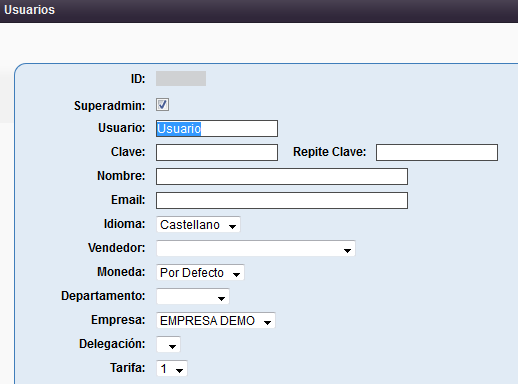The height and width of the screenshot is (384, 518).
Task: Click the Delegación label
Action: [112, 344]
